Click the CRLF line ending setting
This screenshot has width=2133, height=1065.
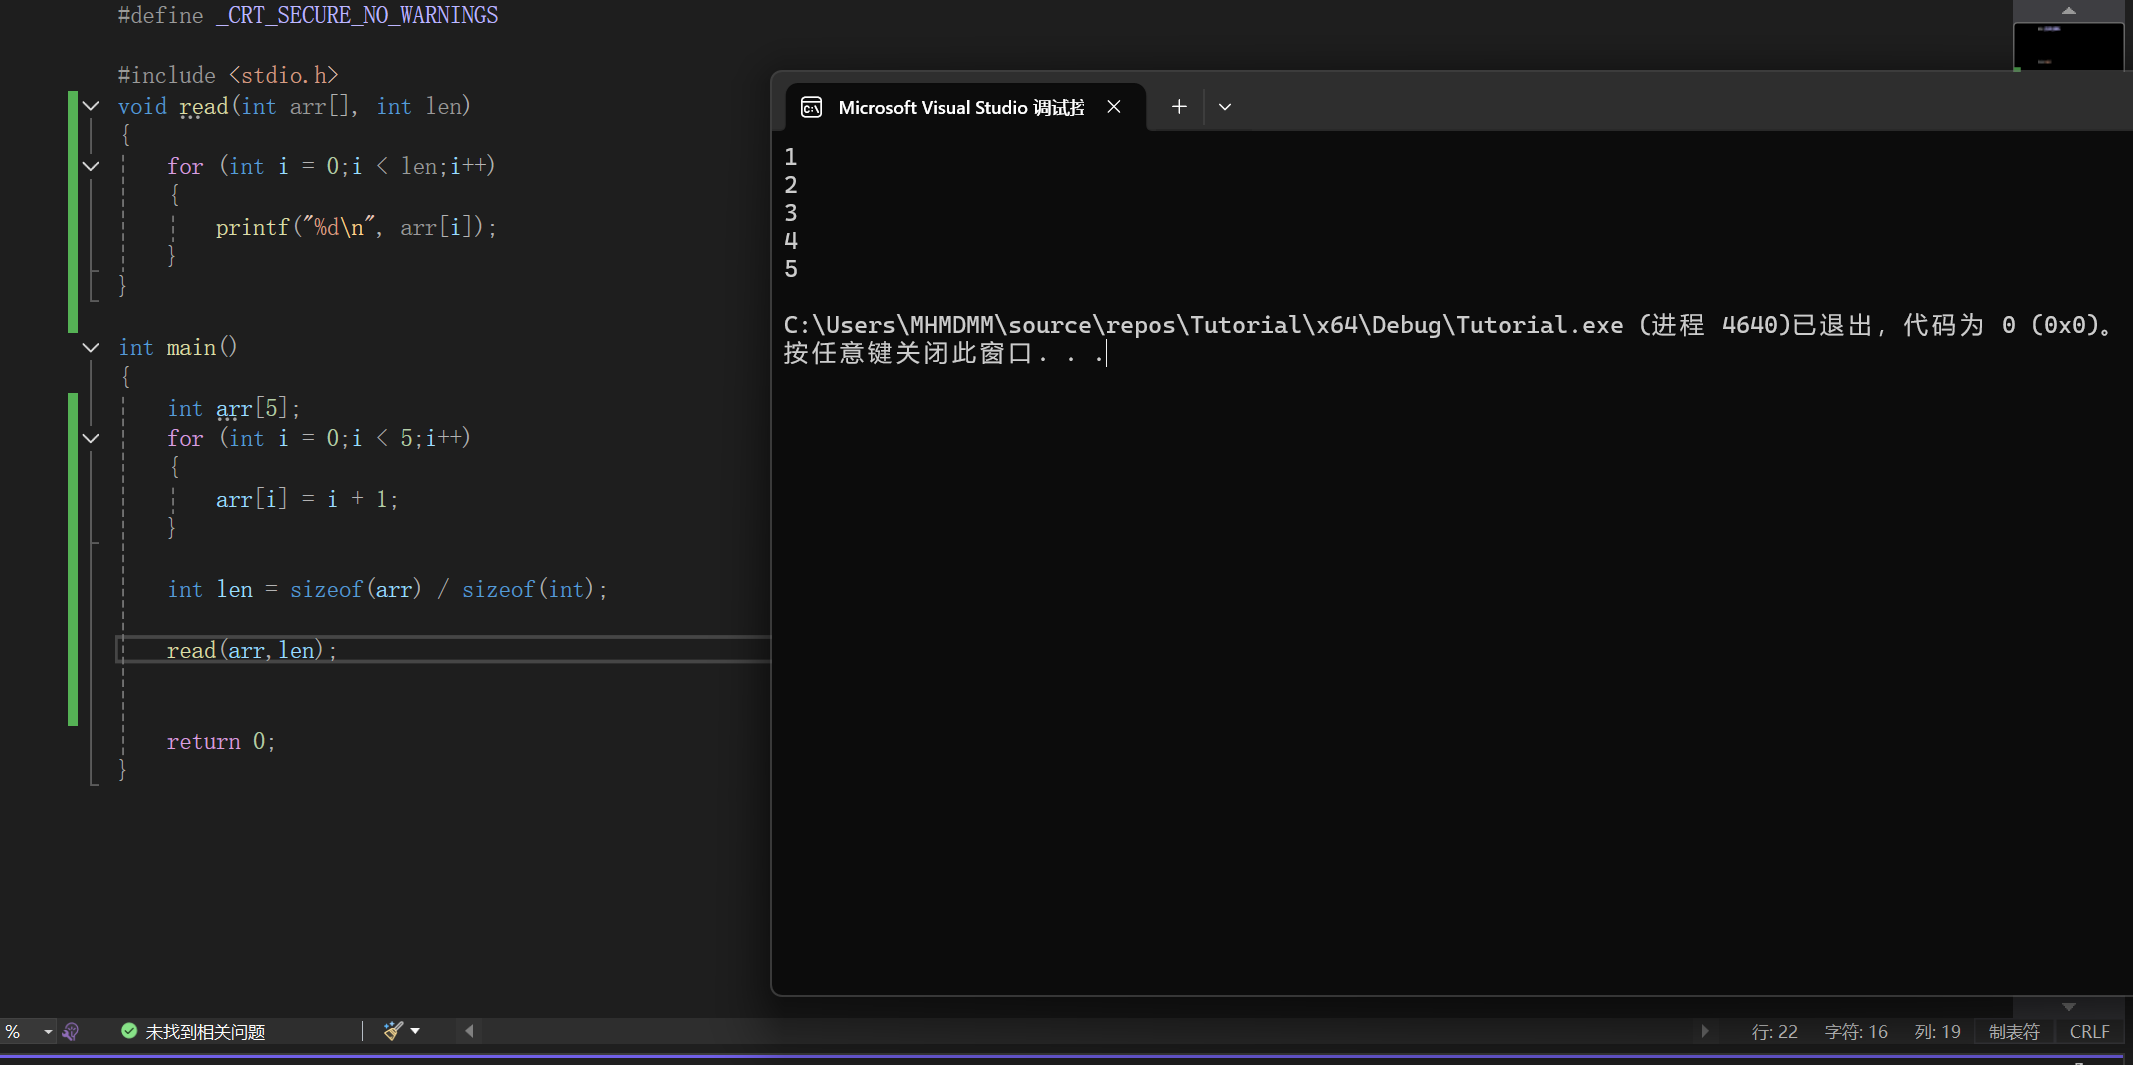(2089, 1031)
